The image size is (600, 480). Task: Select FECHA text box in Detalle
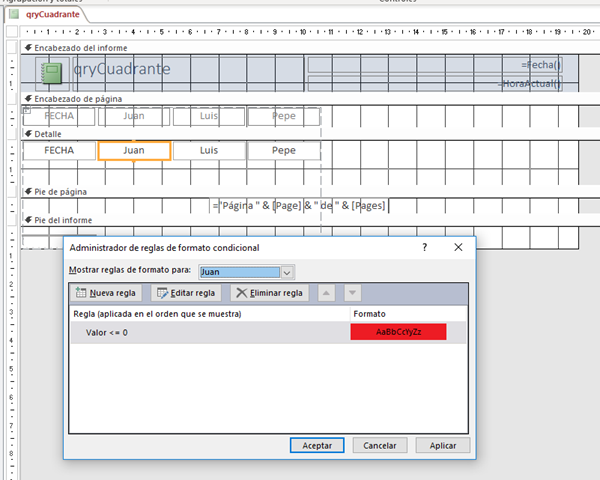point(59,150)
